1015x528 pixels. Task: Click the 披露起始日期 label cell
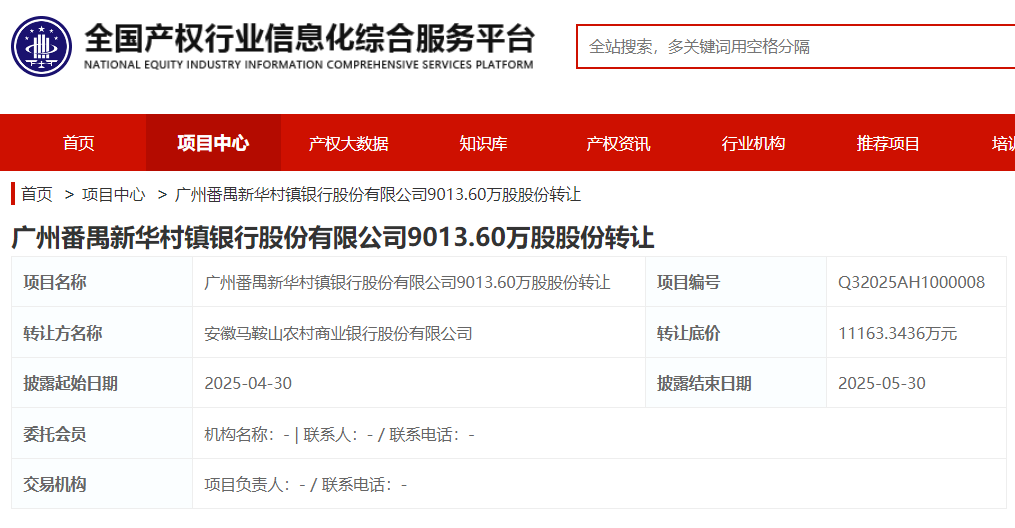pos(102,383)
